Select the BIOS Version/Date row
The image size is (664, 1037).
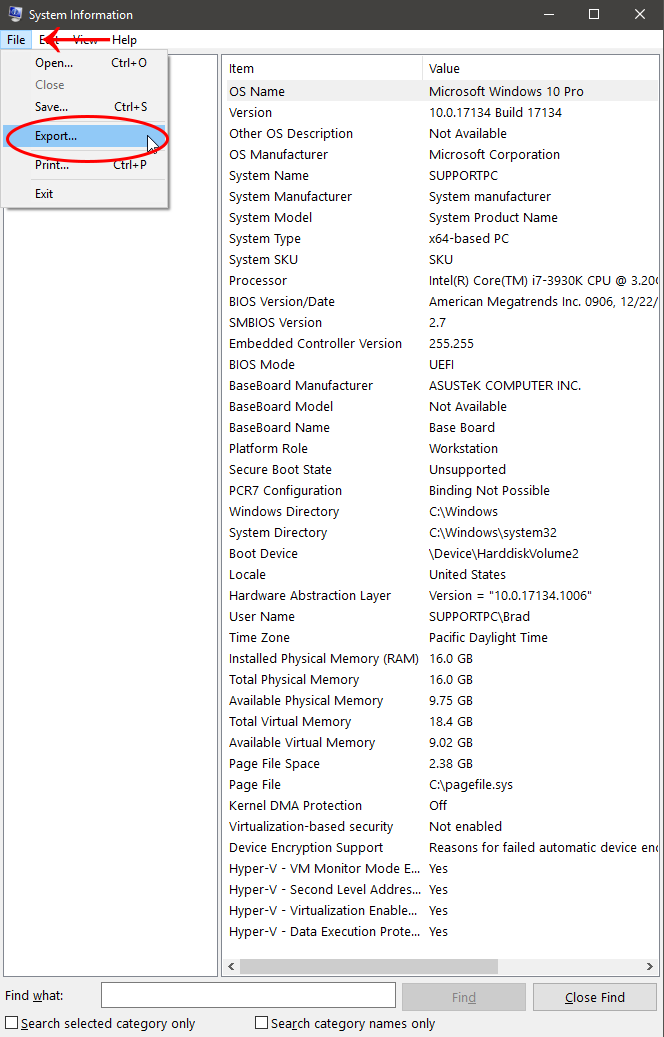(x=442, y=302)
